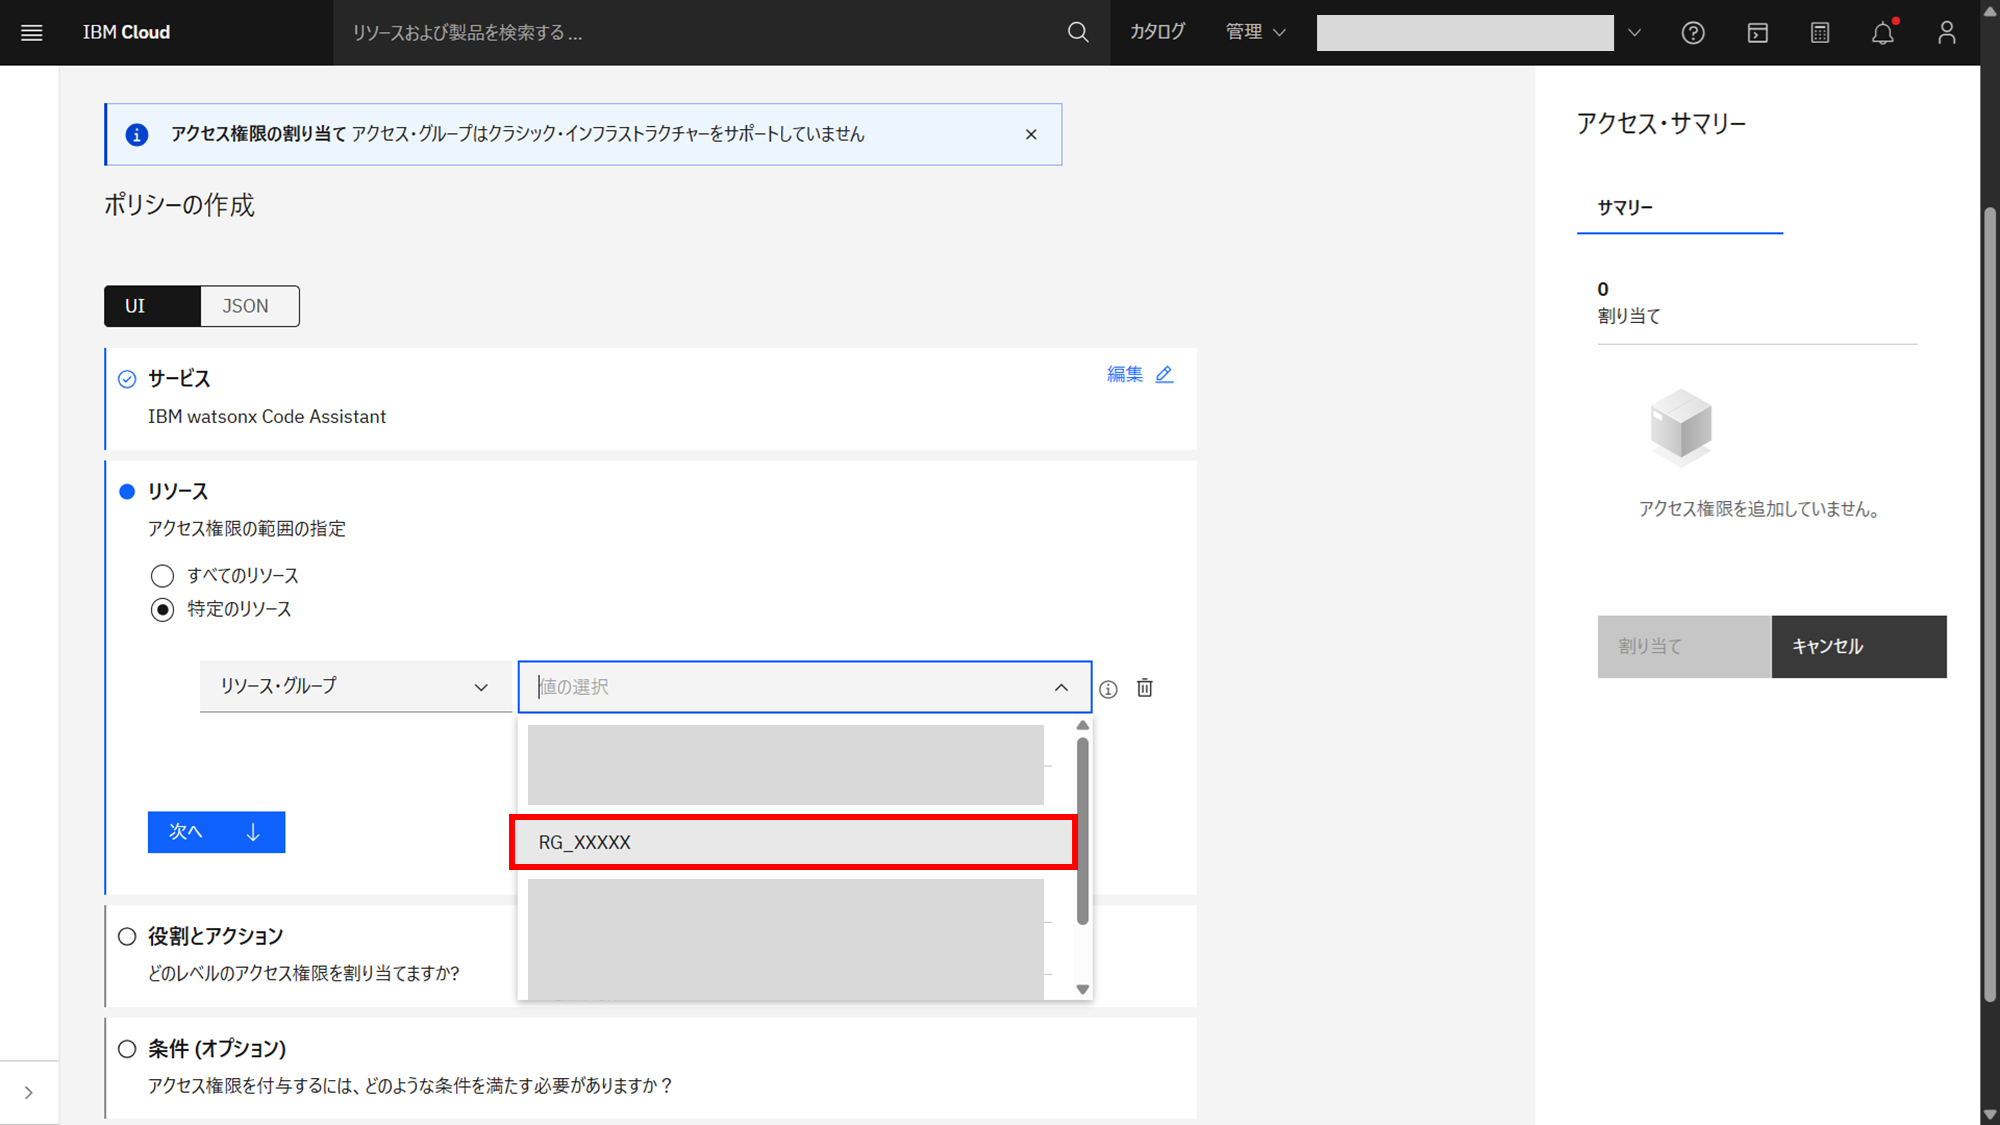Open the cost estimator calculator icon

point(1820,33)
